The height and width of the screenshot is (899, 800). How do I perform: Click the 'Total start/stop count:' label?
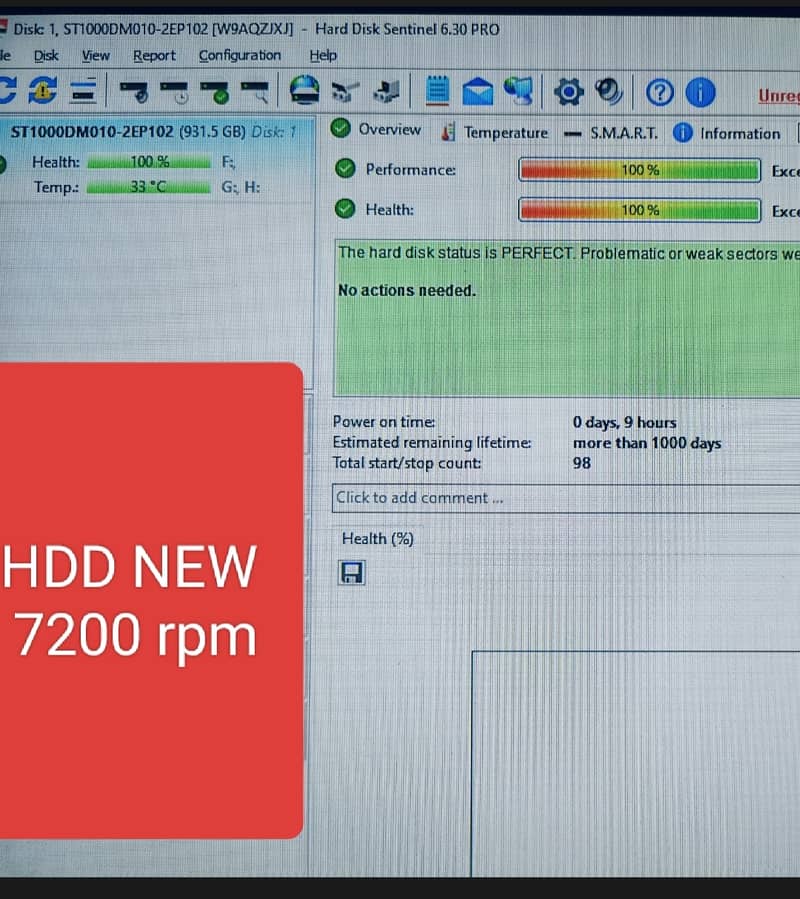407,463
